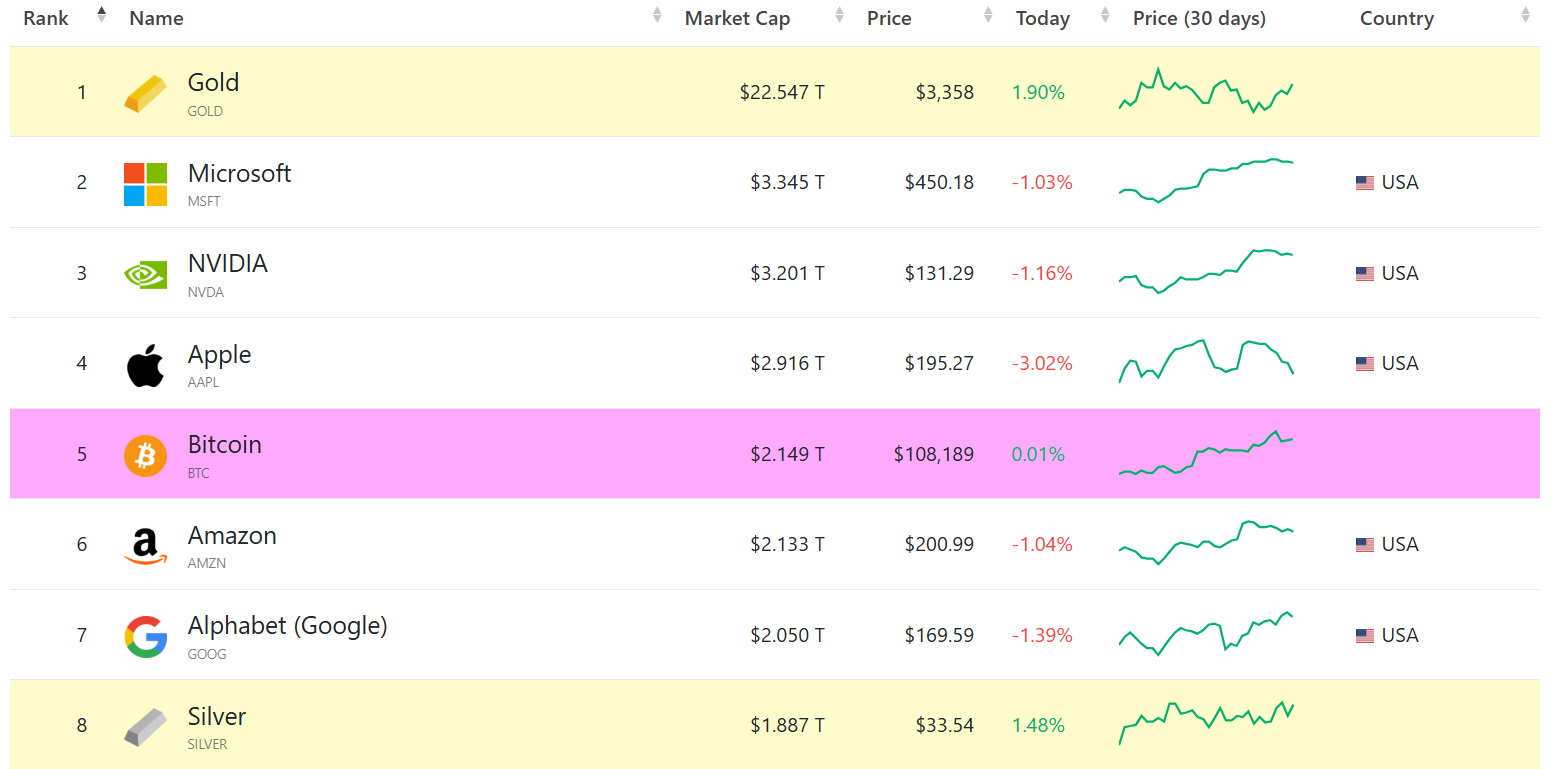The height and width of the screenshot is (769, 1552).
Task: Click the Microsoft logo icon
Action: (145, 183)
